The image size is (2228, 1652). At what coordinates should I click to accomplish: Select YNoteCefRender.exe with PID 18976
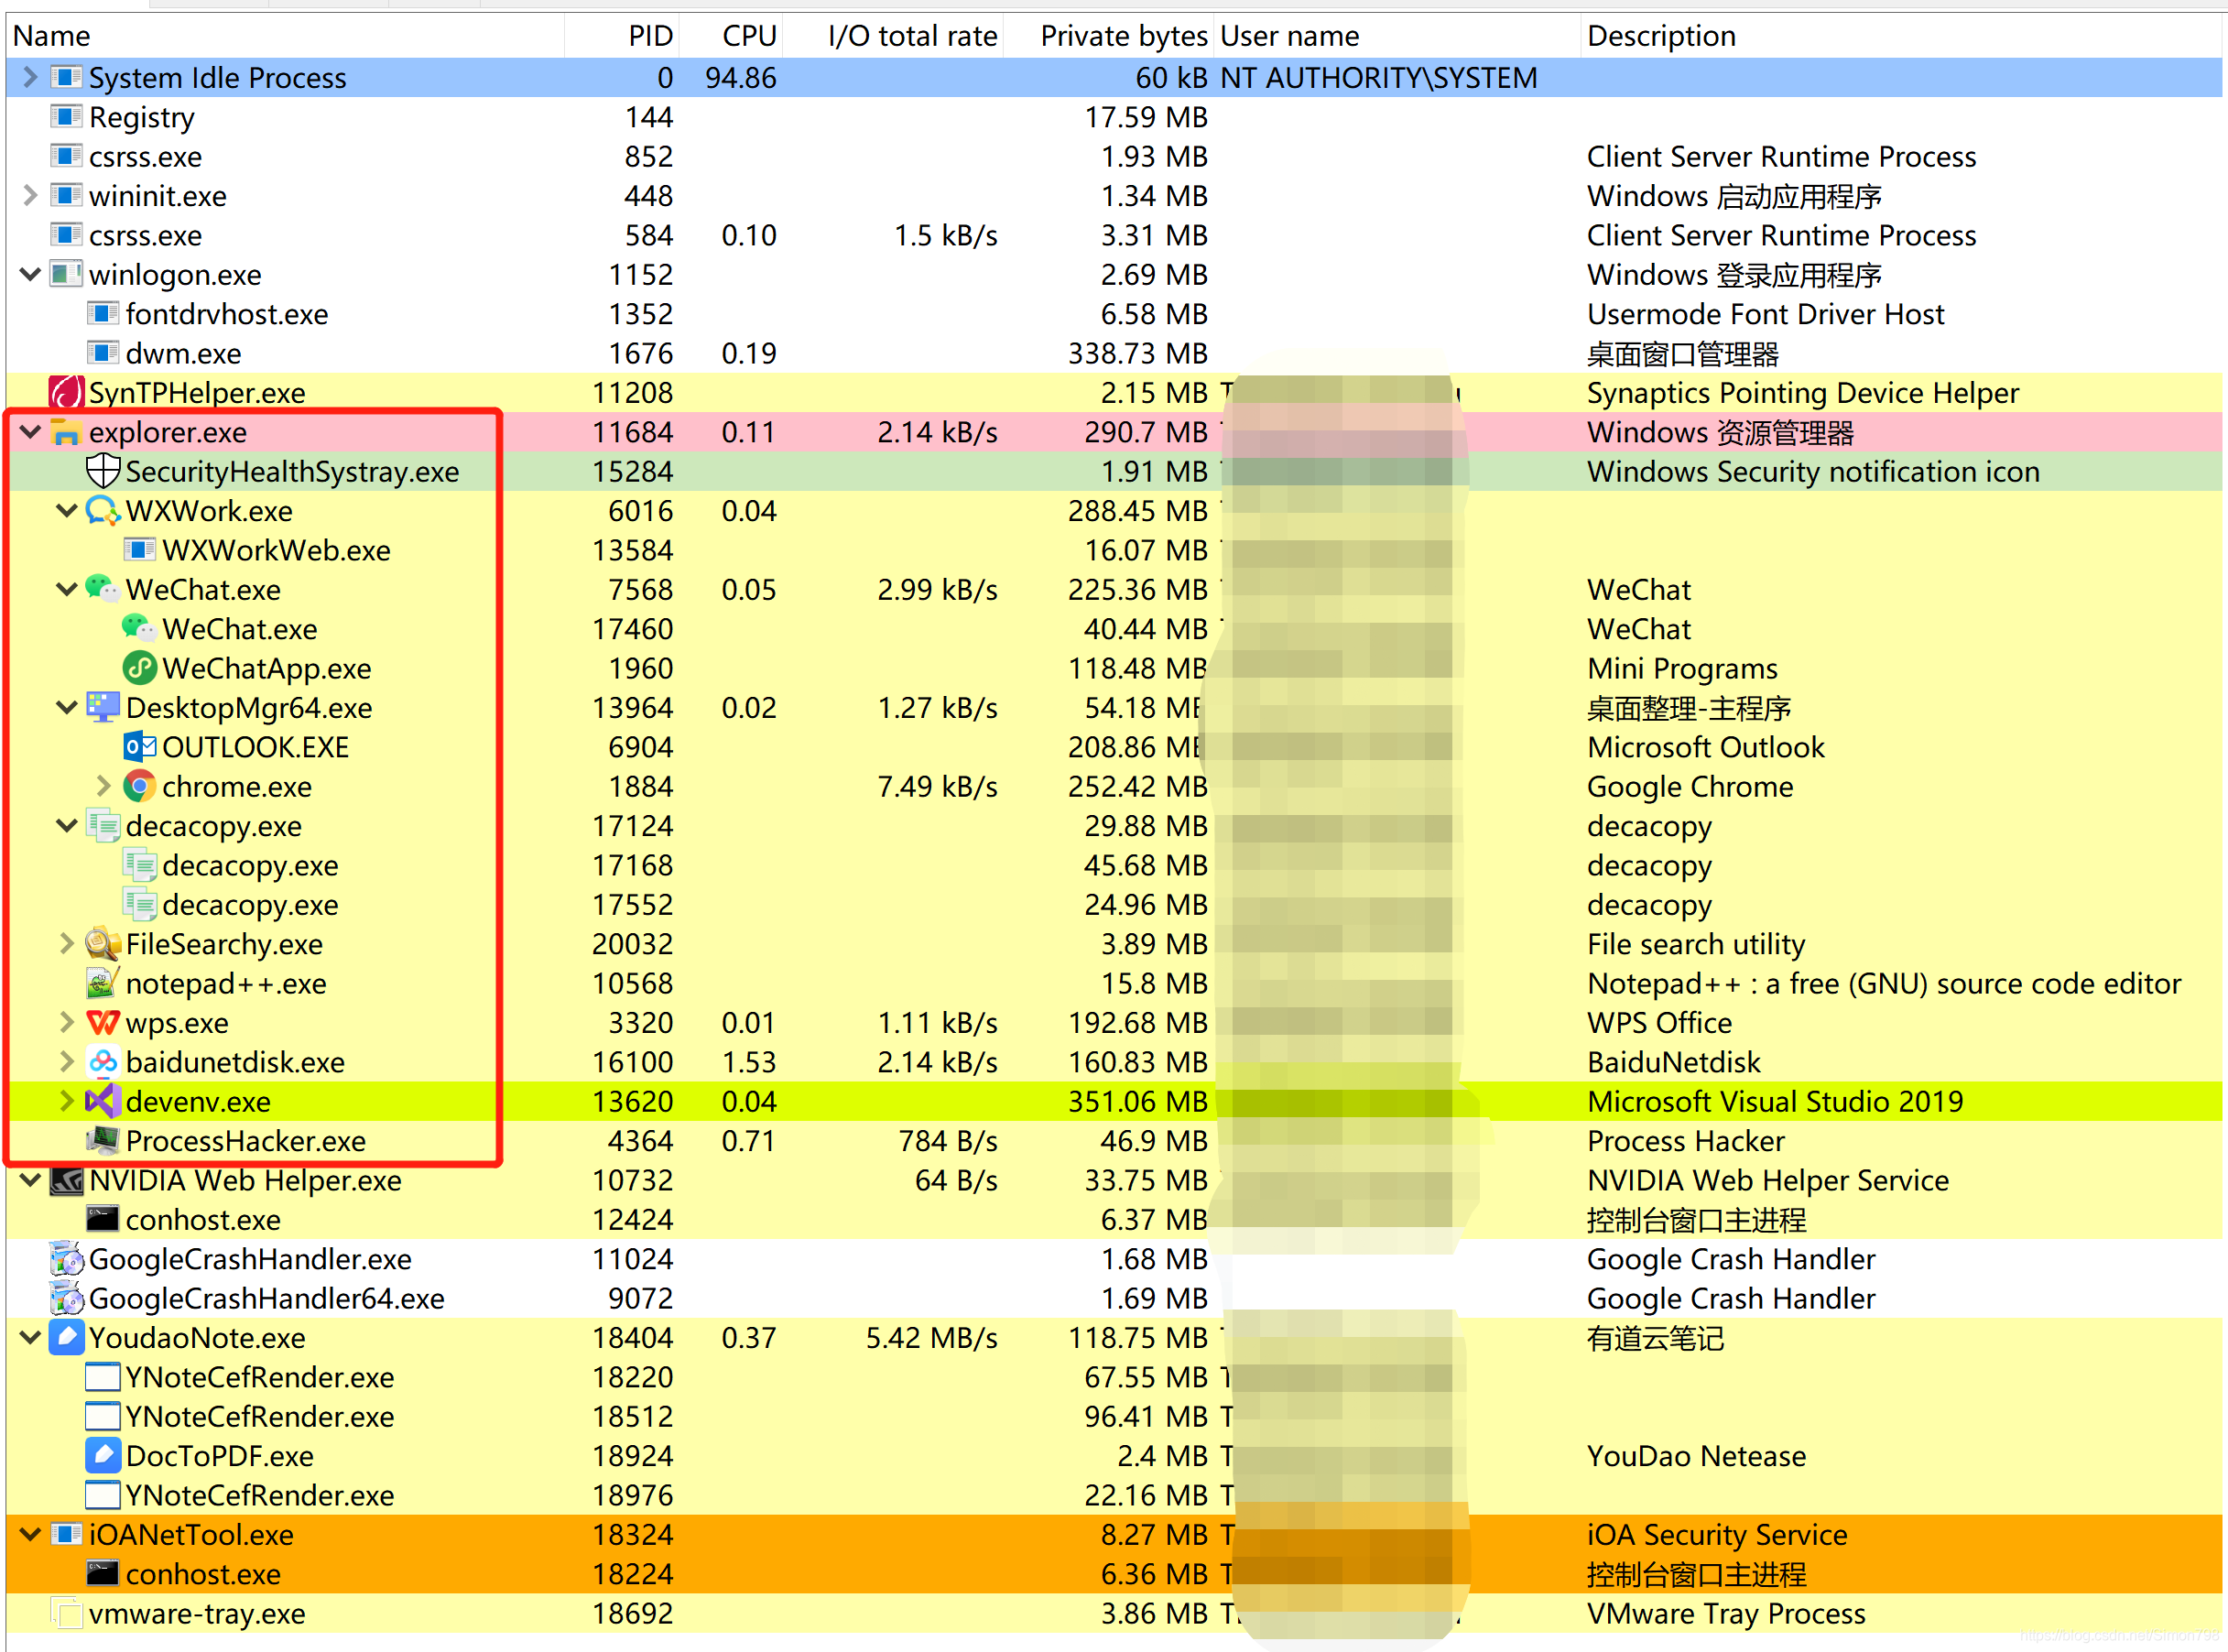(x=1114, y=1495)
